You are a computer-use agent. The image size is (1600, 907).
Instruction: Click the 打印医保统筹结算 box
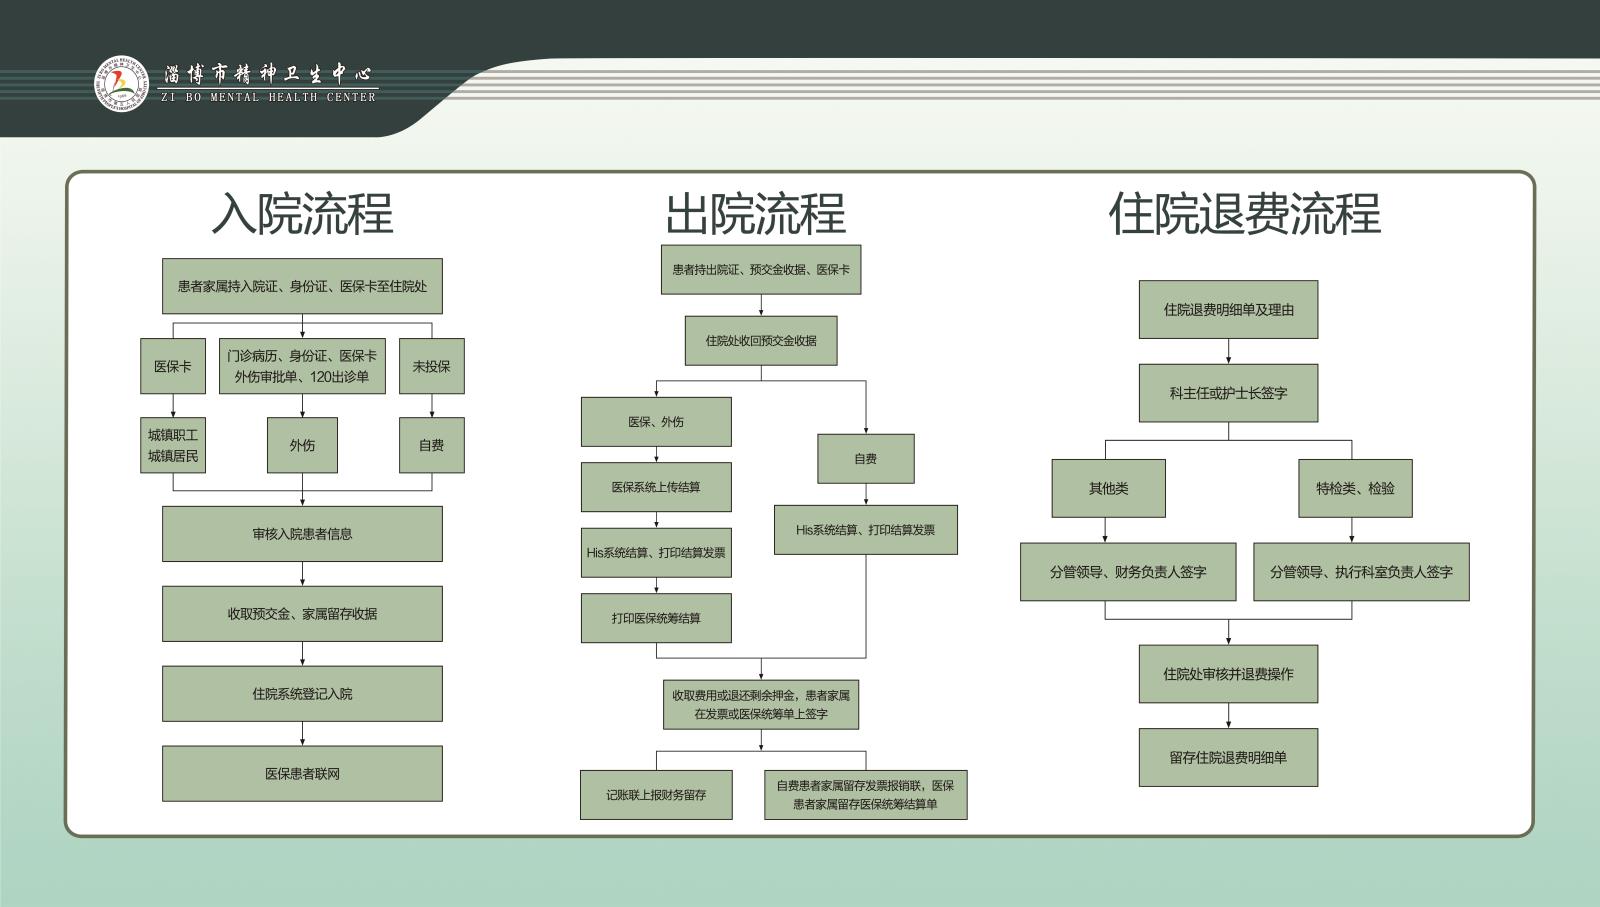pyautogui.click(x=656, y=618)
